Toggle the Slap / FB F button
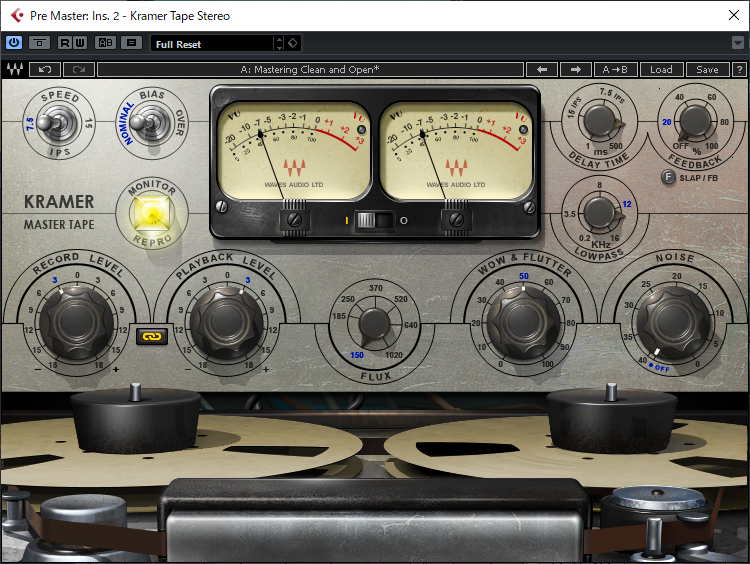750x564 pixels. coord(668,177)
